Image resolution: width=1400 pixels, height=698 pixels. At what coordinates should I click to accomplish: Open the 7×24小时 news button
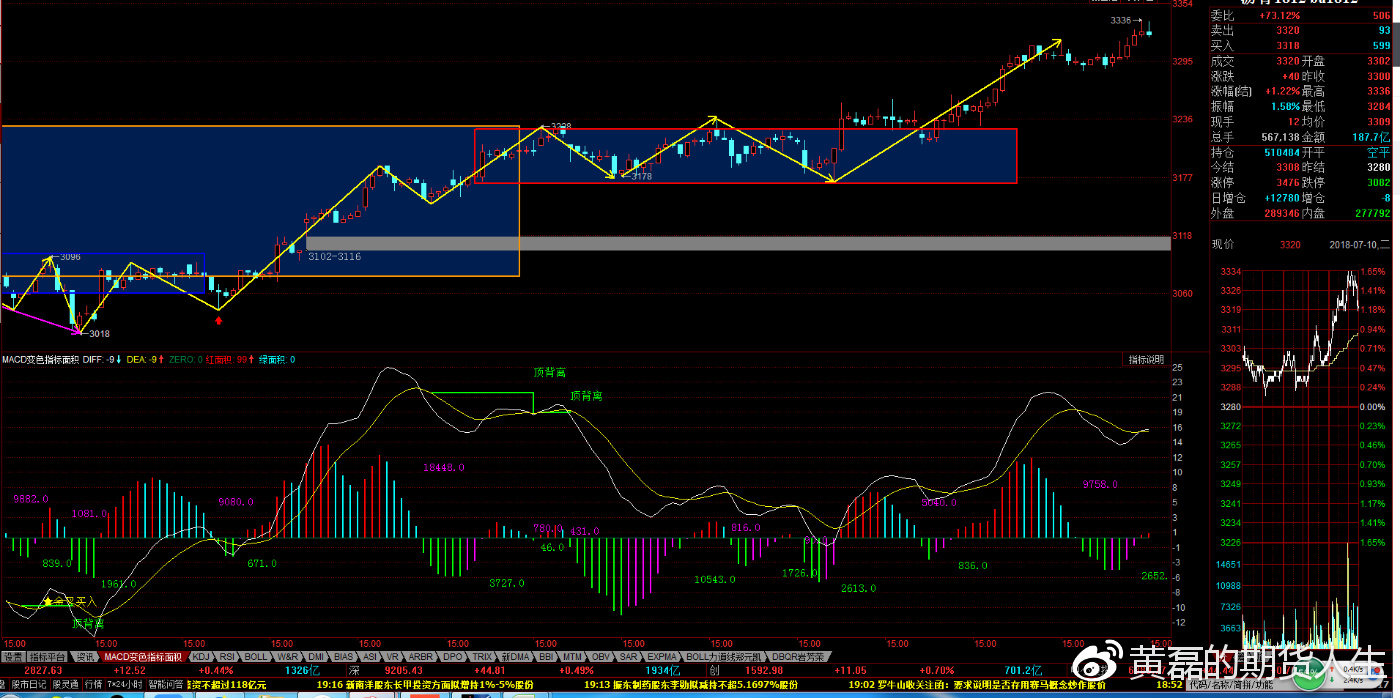(127, 684)
